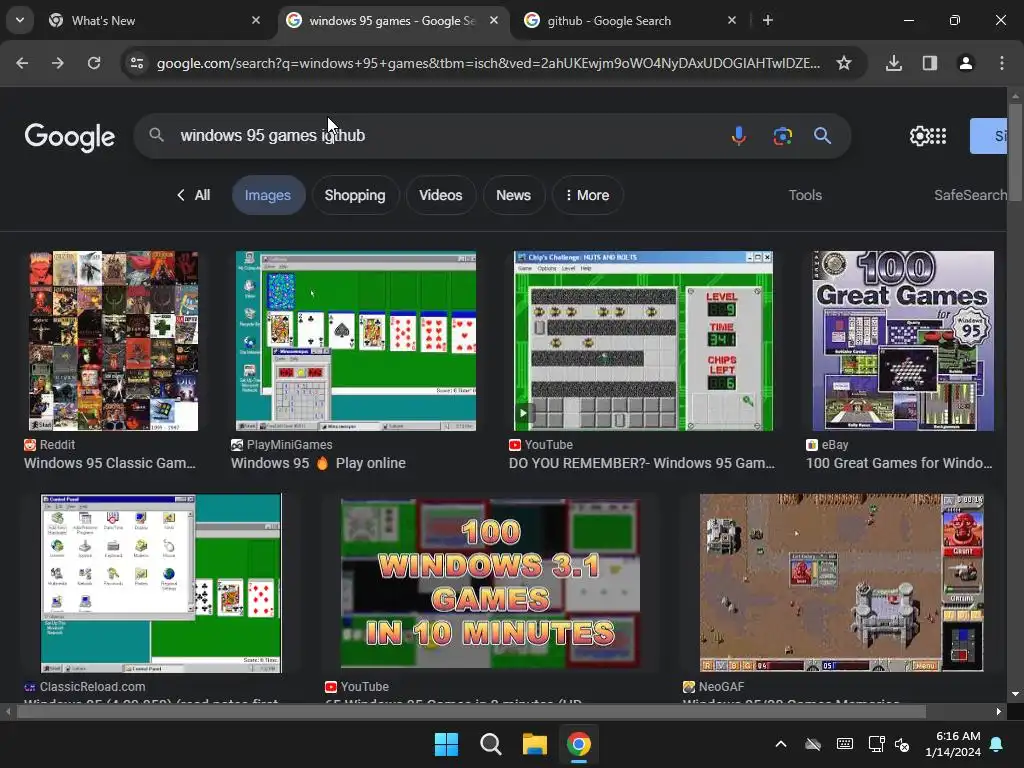This screenshot has width=1024, height=768.
Task: Open the Google apps grid
Action: tap(938, 136)
